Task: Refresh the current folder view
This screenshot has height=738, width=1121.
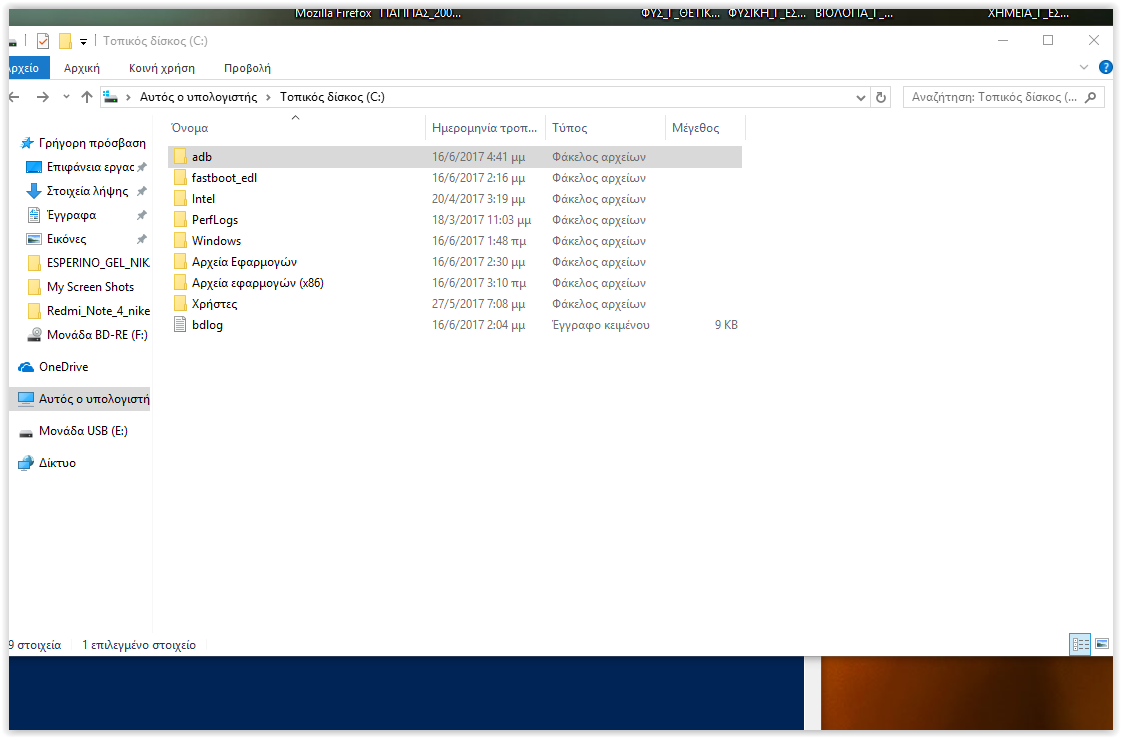Action: point(881,97)
